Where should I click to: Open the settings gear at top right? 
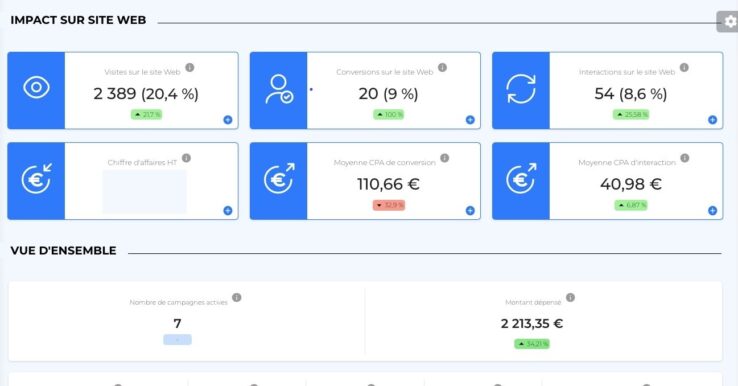point(729,22)
